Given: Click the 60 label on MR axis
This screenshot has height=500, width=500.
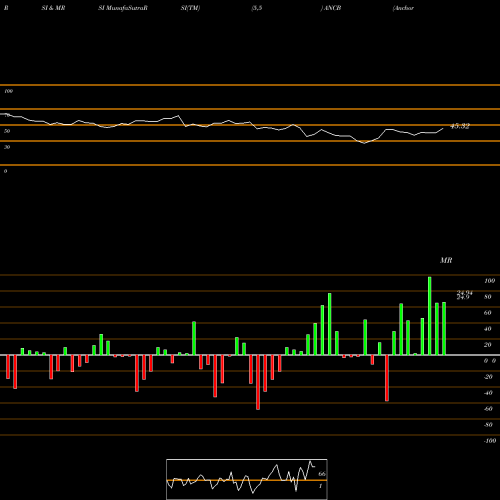Looking at the screenshot, I should pyautogui.click(x=488, y=313).
